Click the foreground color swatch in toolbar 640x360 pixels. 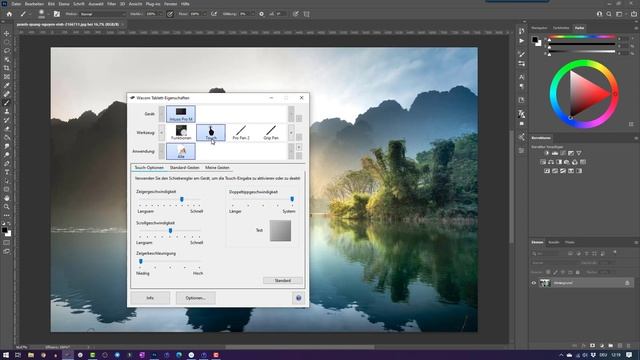(x=4, y=230)
